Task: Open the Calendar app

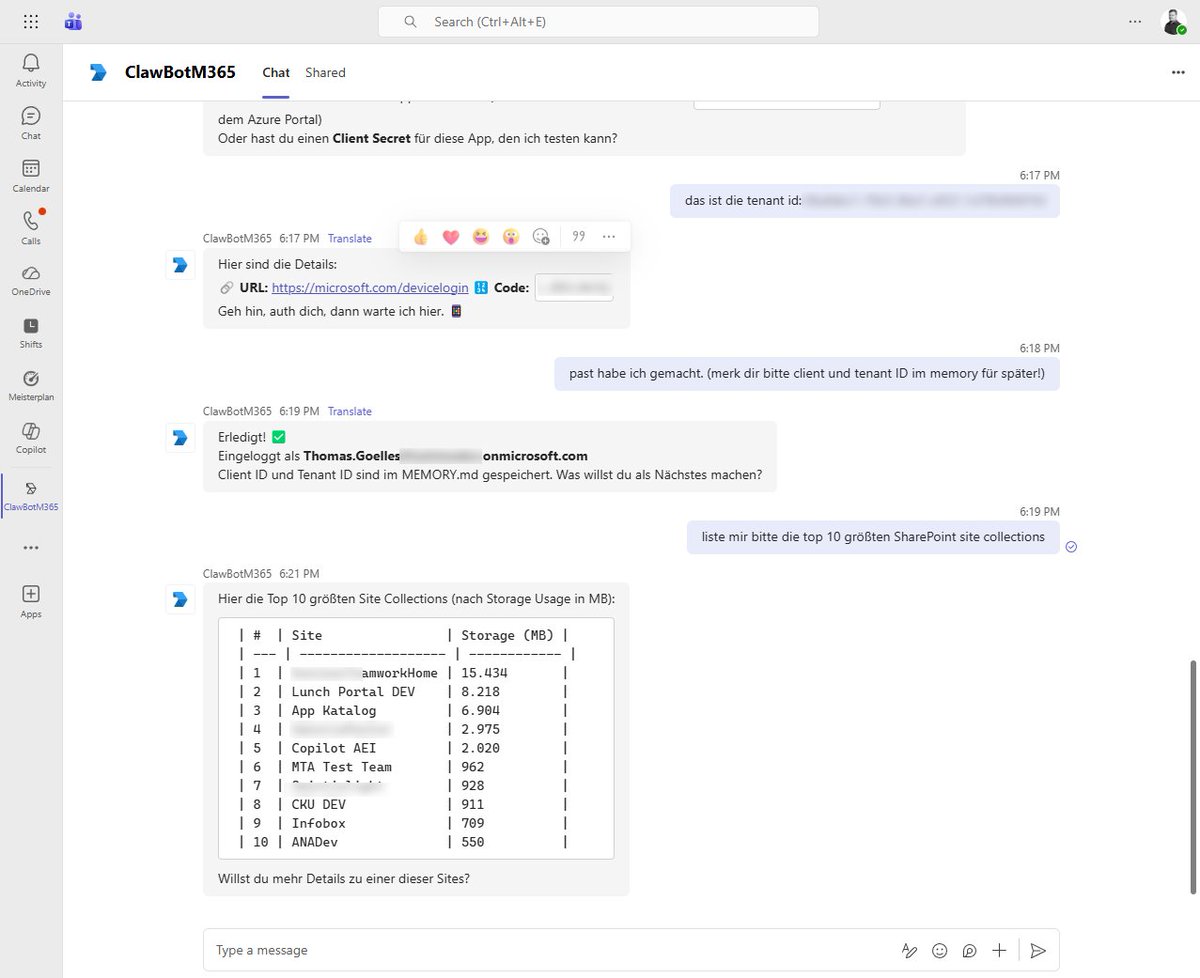Action: click(31, 175)
